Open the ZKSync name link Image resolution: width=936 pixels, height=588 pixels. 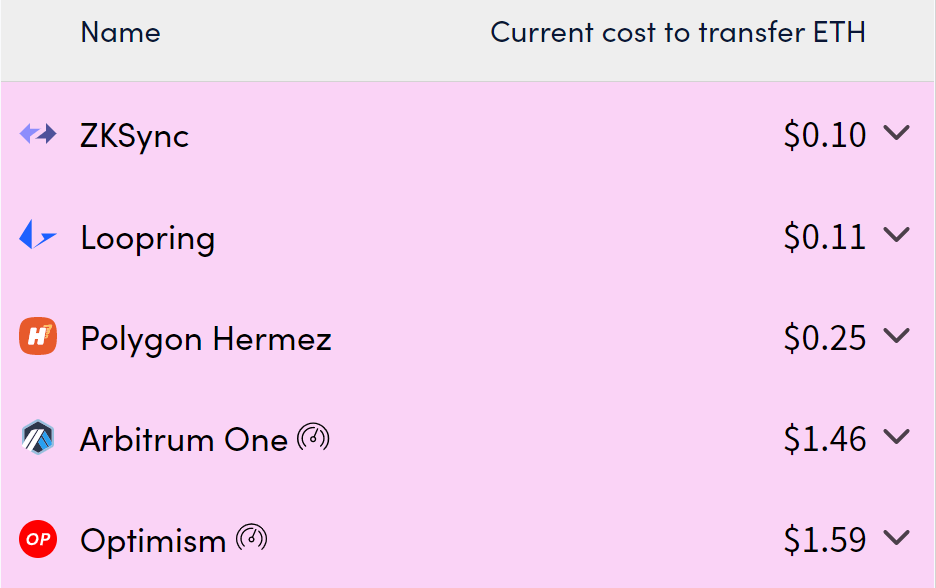(x=135, y=136)
